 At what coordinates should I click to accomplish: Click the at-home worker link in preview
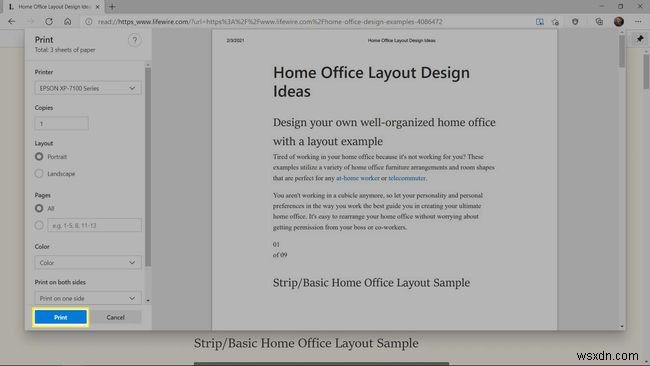click(357, 178)
